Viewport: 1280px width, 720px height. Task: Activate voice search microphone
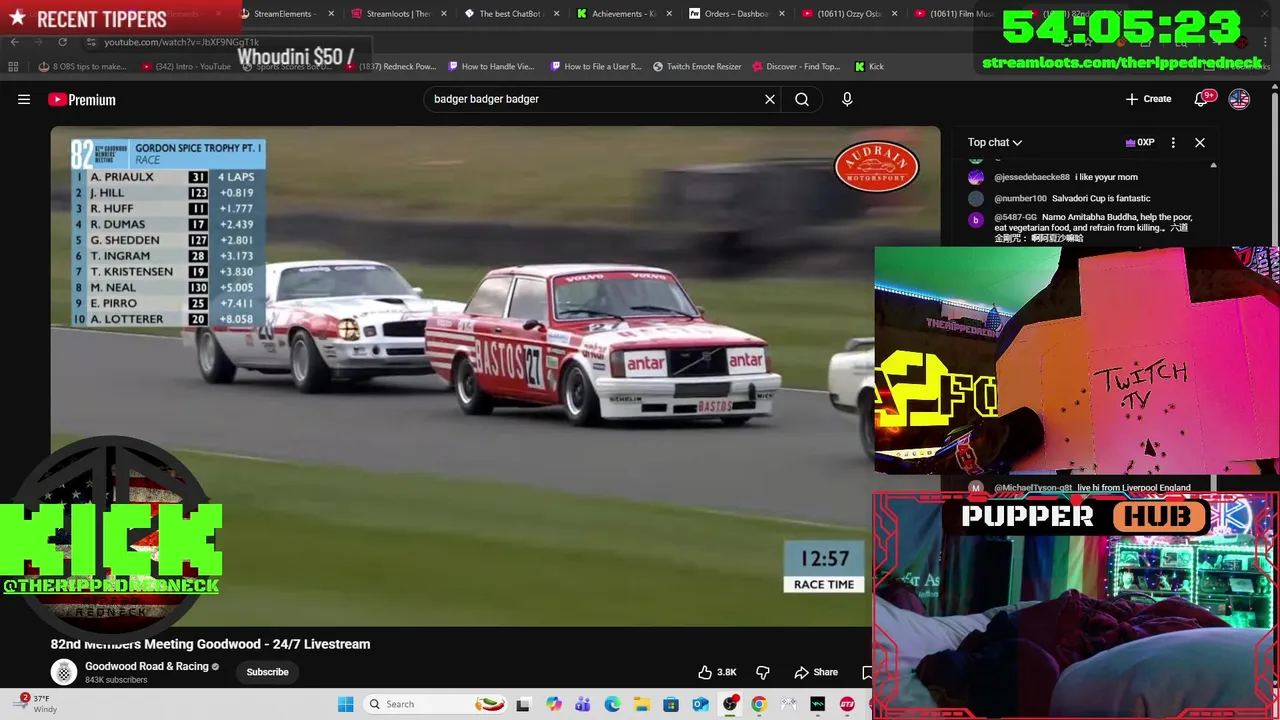tap(847, 99)
